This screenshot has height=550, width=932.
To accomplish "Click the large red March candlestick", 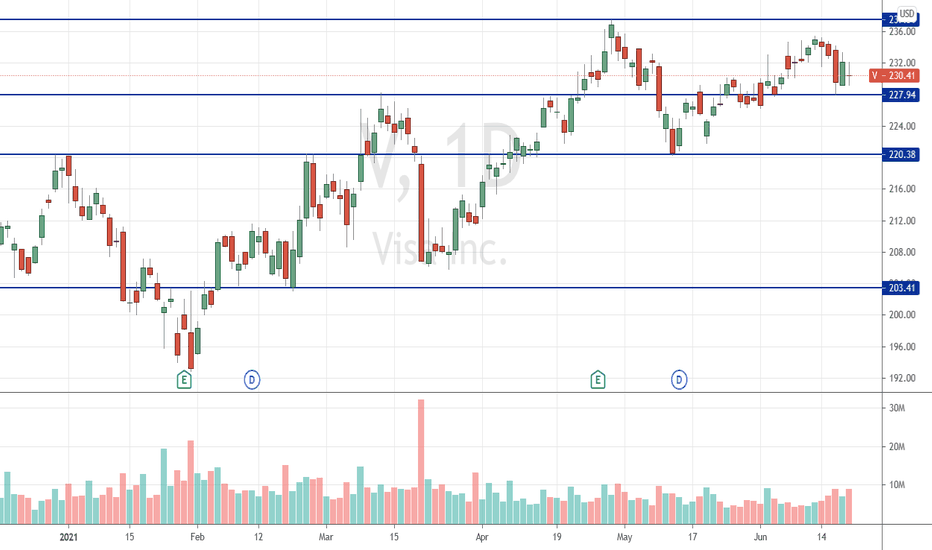I will [x=421, y=213].
